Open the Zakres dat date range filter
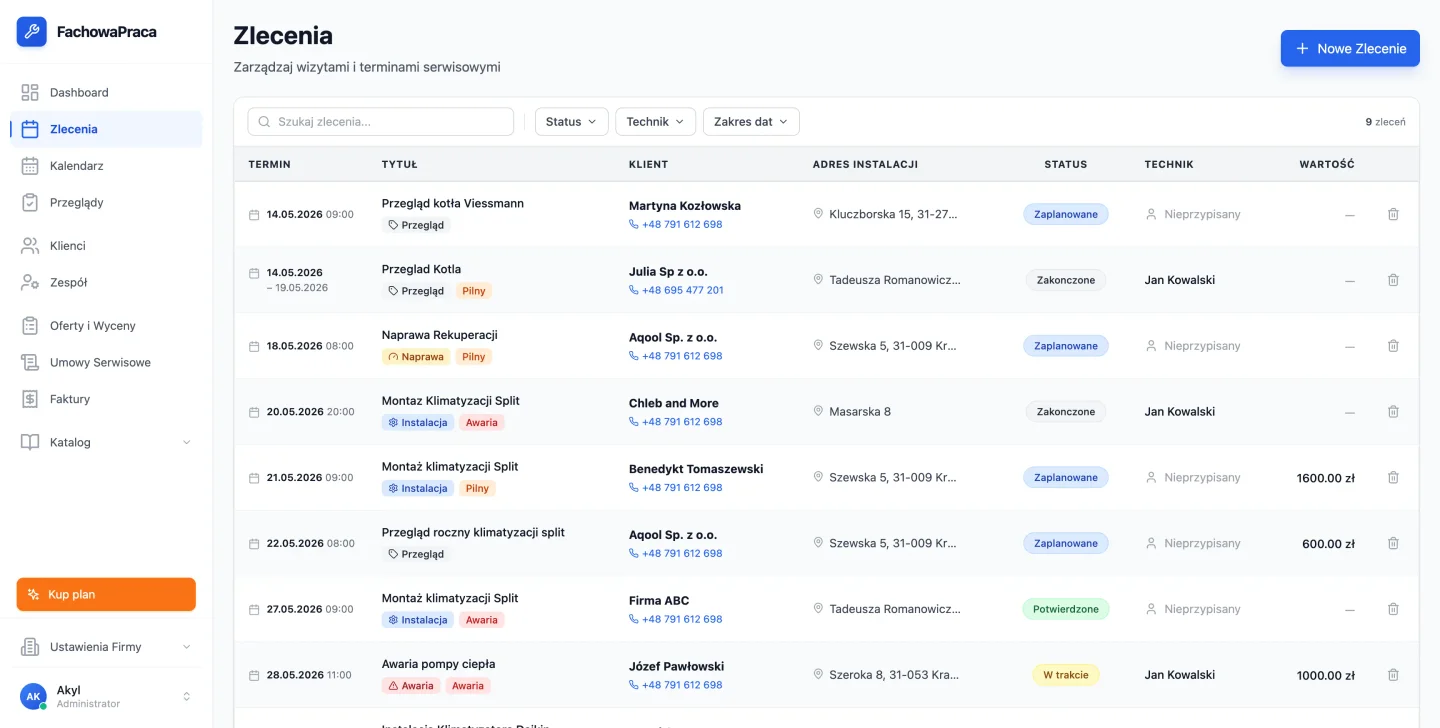 [751, 122]
